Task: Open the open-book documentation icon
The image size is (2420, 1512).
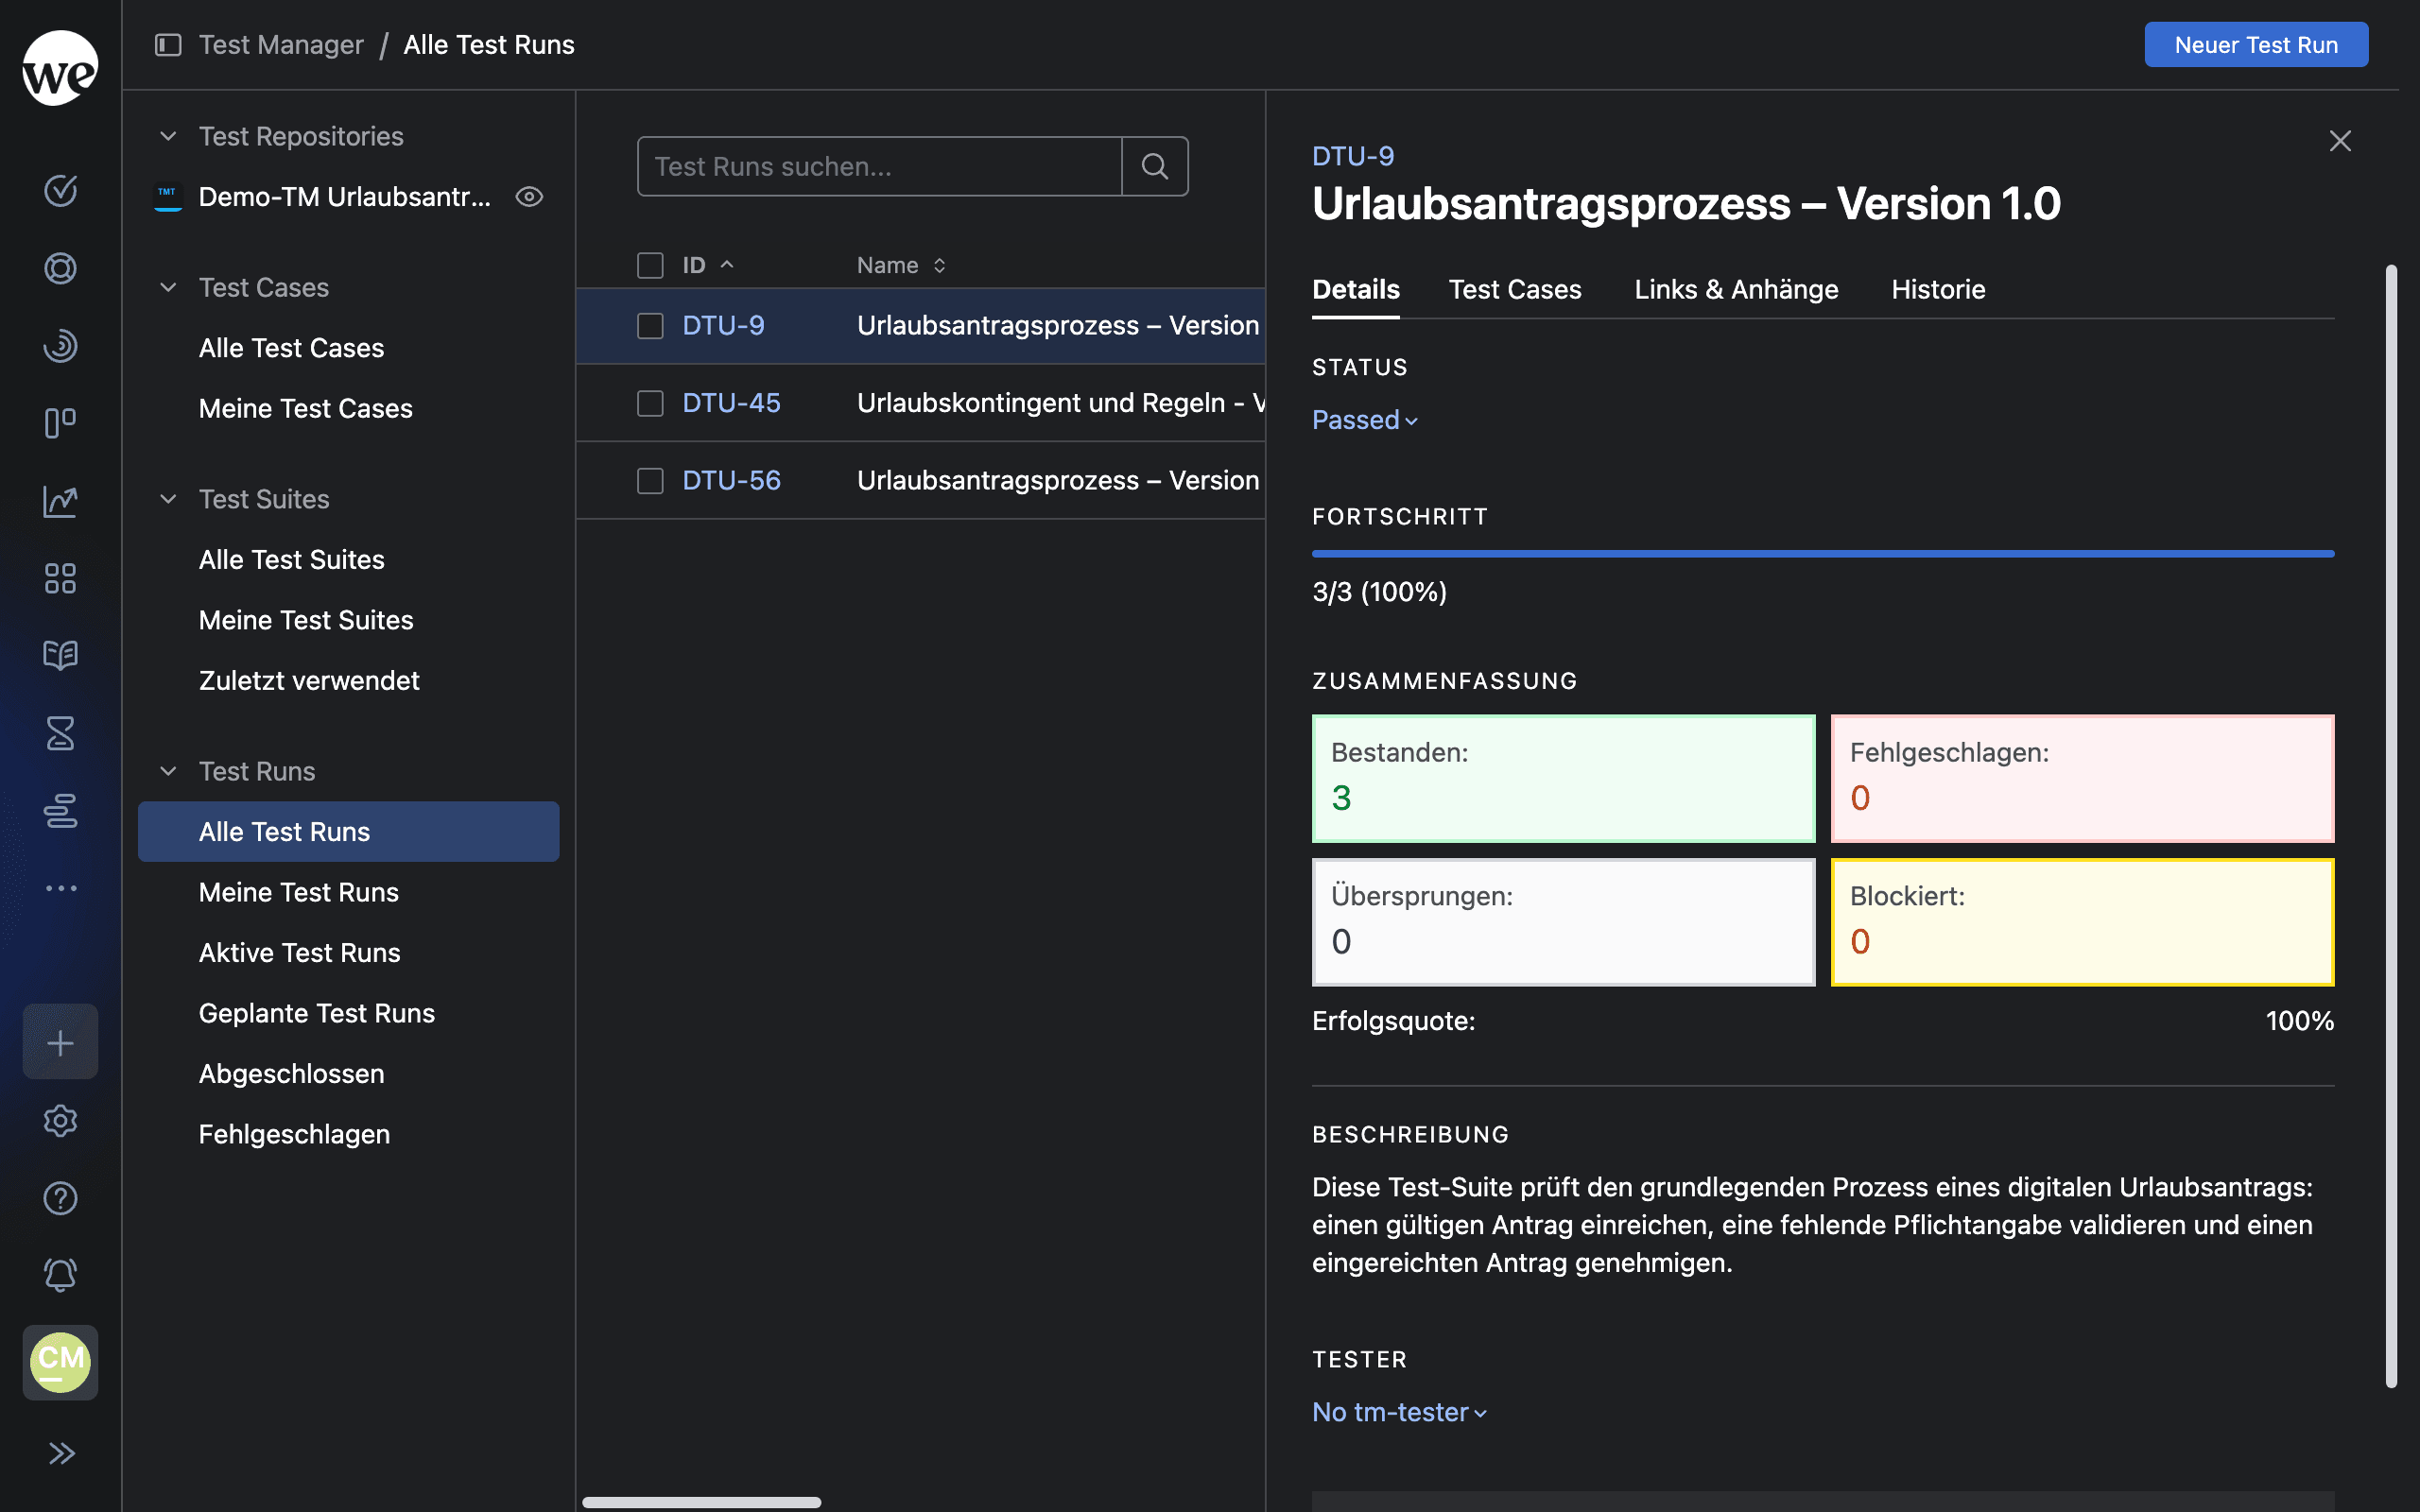Action: coord(60,655)
